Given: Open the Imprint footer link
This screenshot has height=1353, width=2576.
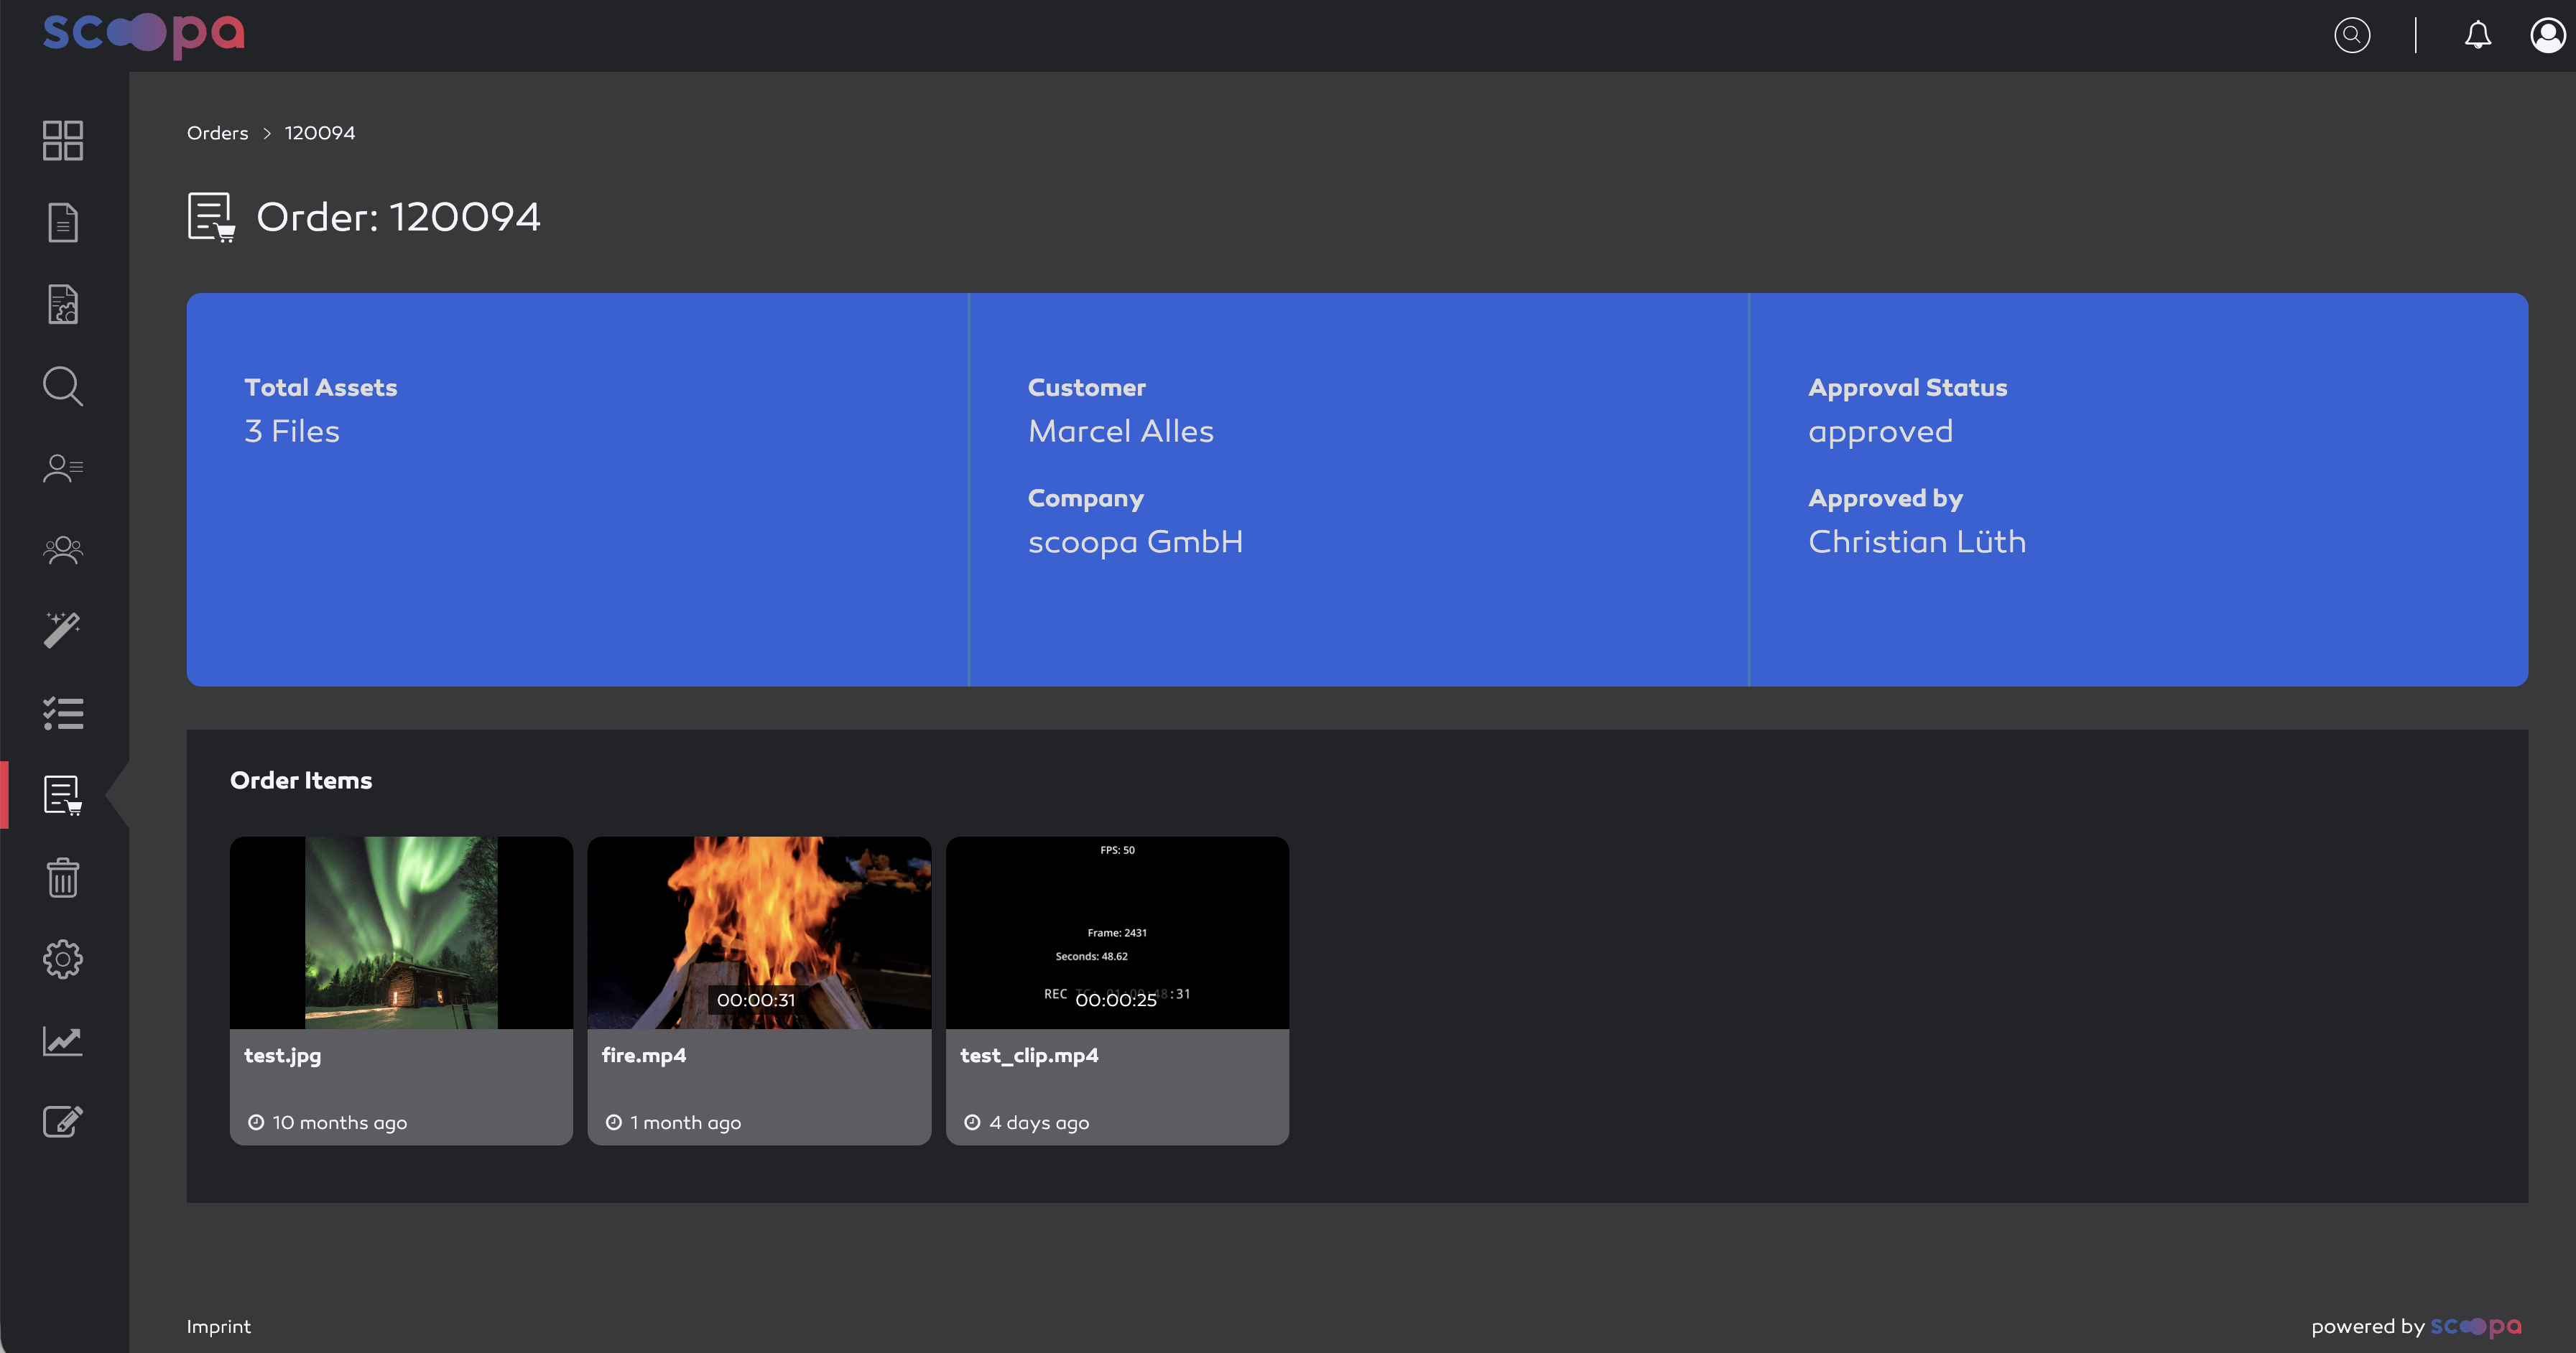Looking at the screenshot, I should tap(218, 1326).
